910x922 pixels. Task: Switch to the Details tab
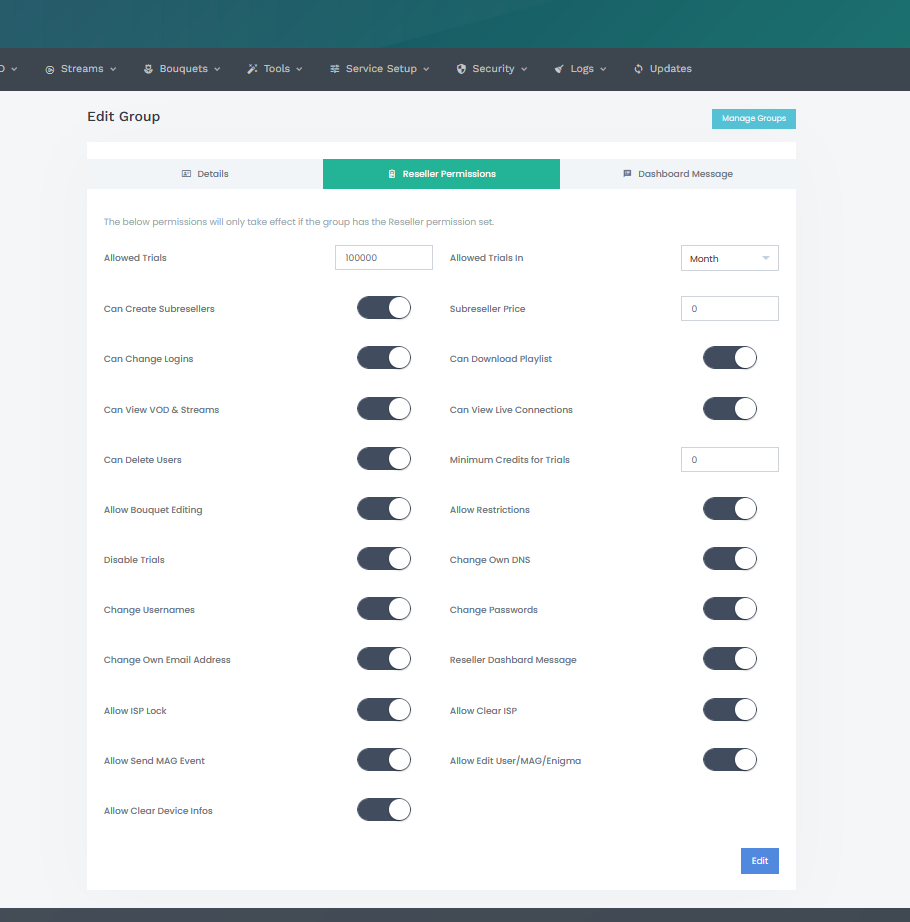point(205,174)
